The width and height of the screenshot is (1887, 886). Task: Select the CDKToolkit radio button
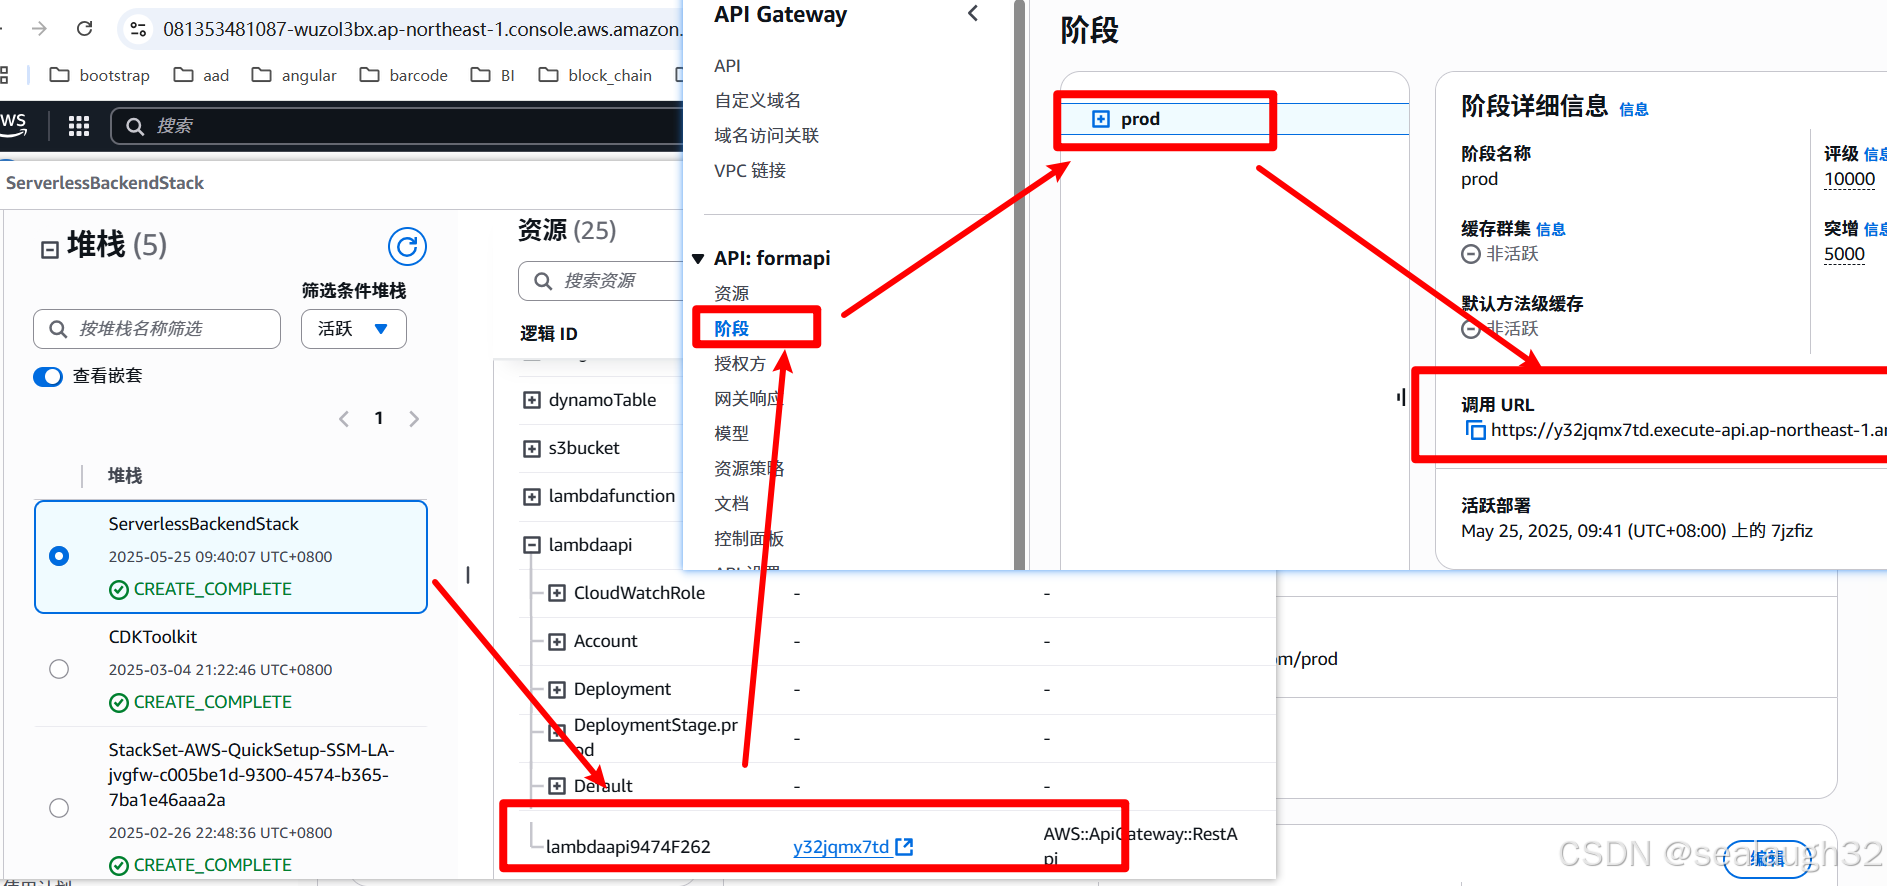click(x=59, y=669)
